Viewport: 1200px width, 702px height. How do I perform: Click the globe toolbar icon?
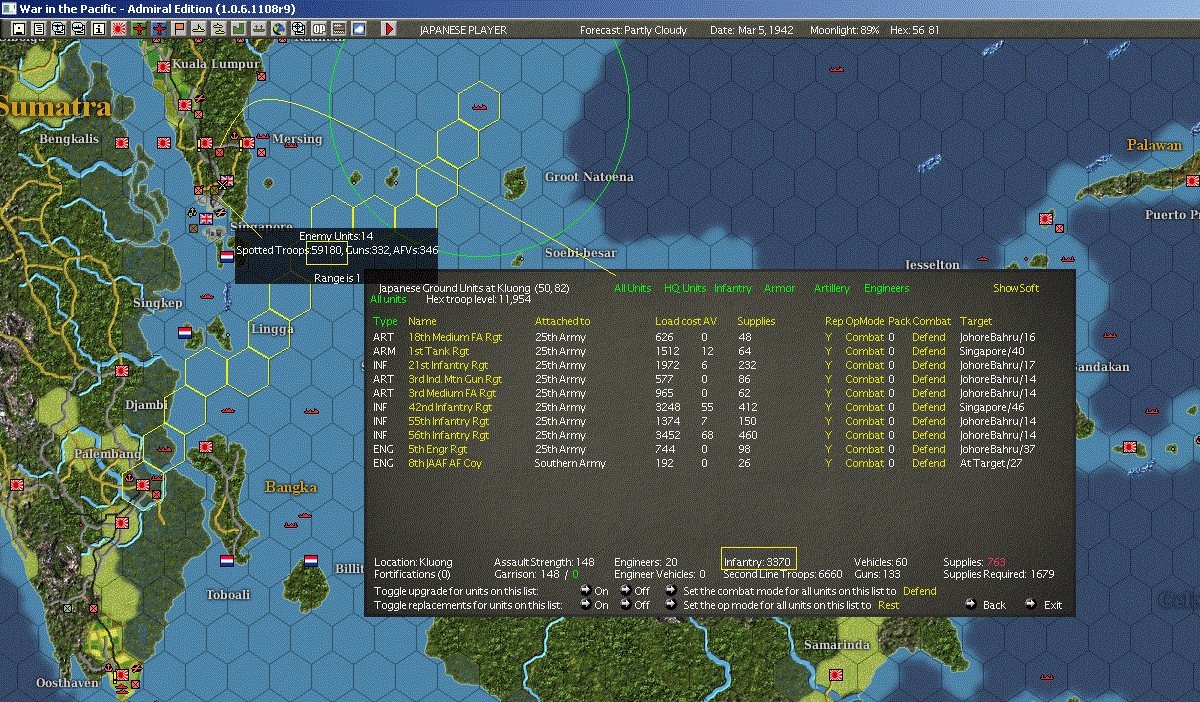click(278, 29)
